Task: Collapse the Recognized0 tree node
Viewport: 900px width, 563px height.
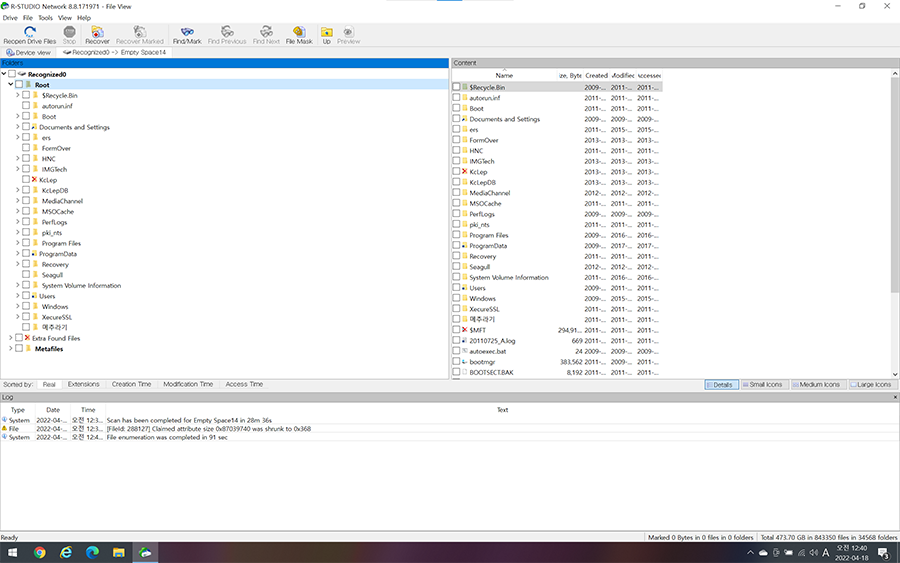Action: coord(4,74)
